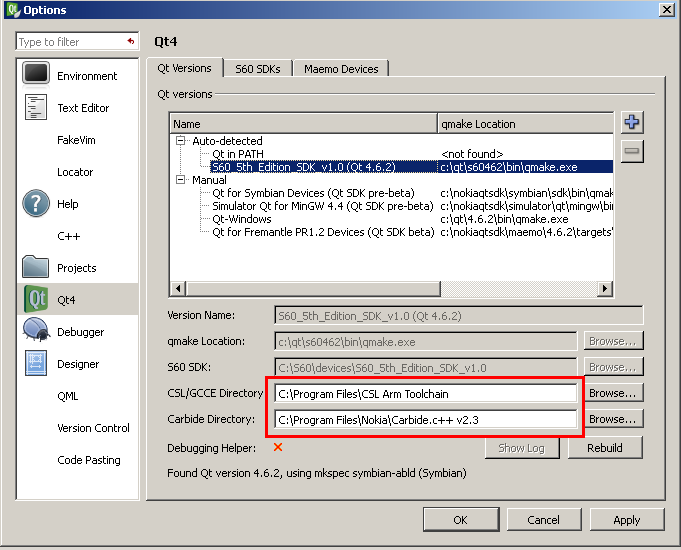Select Simulator Qt for MinGW 4.4 row
This screenshot has height=550, width=681.
pyautogui.click(x=323, y=206)
